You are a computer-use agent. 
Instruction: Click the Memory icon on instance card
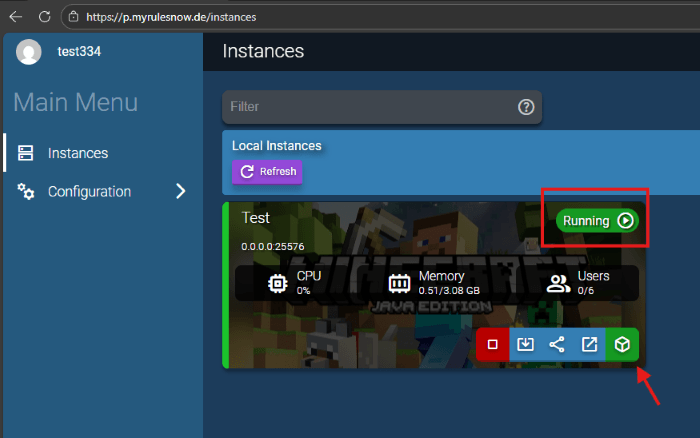400,283
